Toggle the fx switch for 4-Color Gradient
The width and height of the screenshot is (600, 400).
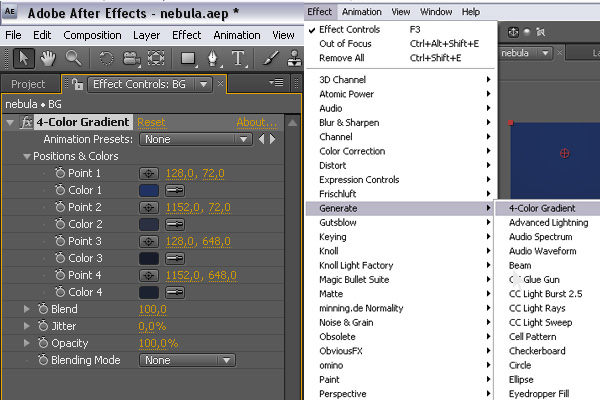26,122
